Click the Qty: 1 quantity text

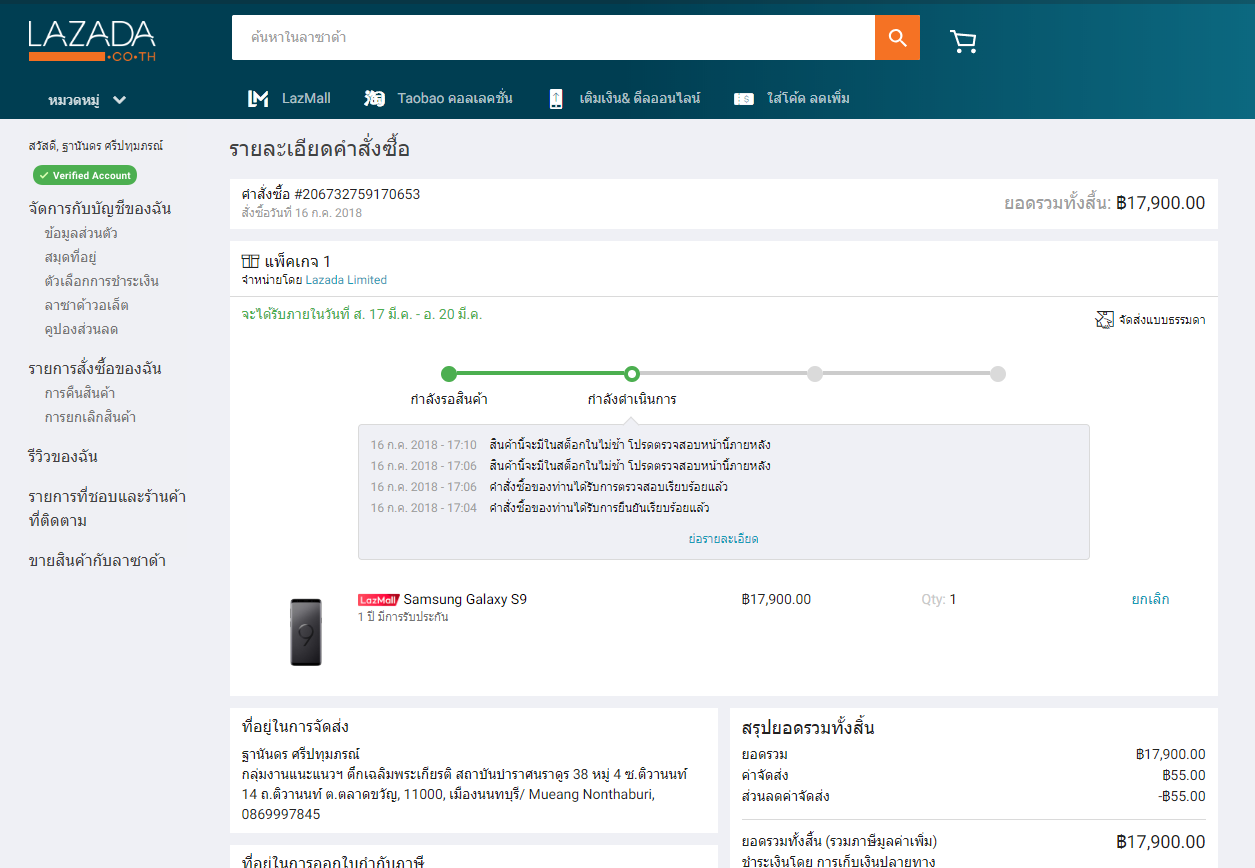[939, 599]
